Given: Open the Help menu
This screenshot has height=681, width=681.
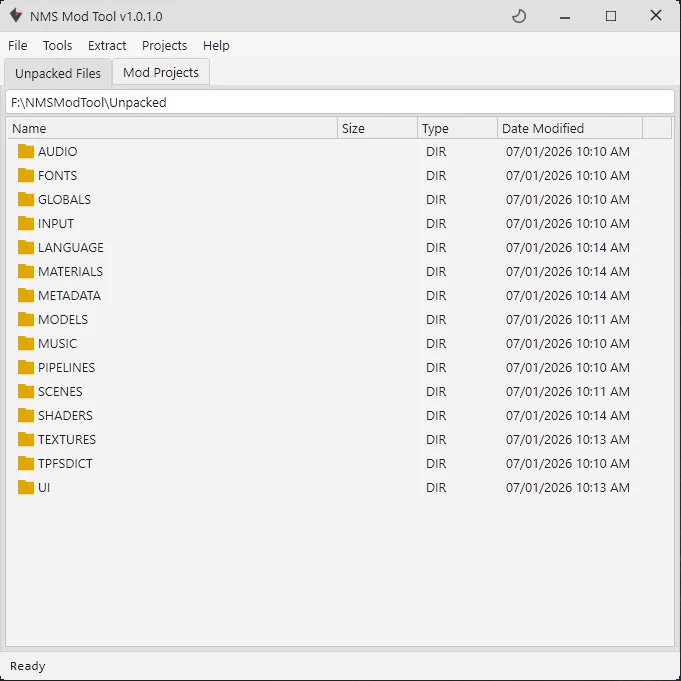Looking at the screenshot, I should click(216, 45).
